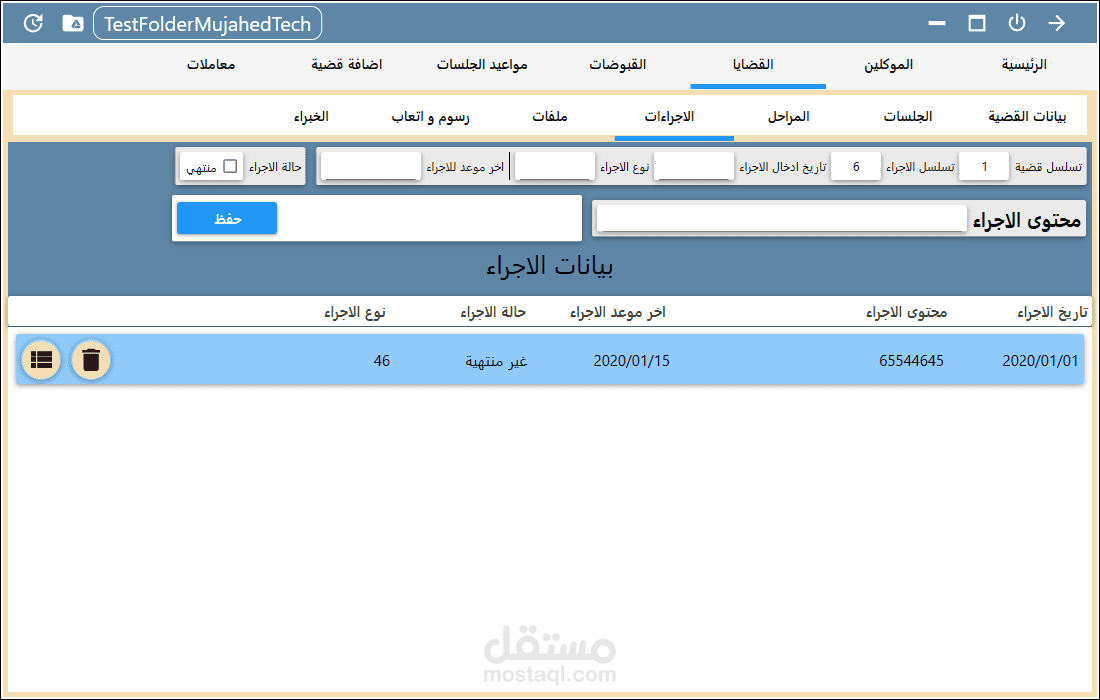Open the الموكلين tab
The height and width of the screenshot is (700, 1100).
(888, 65)
